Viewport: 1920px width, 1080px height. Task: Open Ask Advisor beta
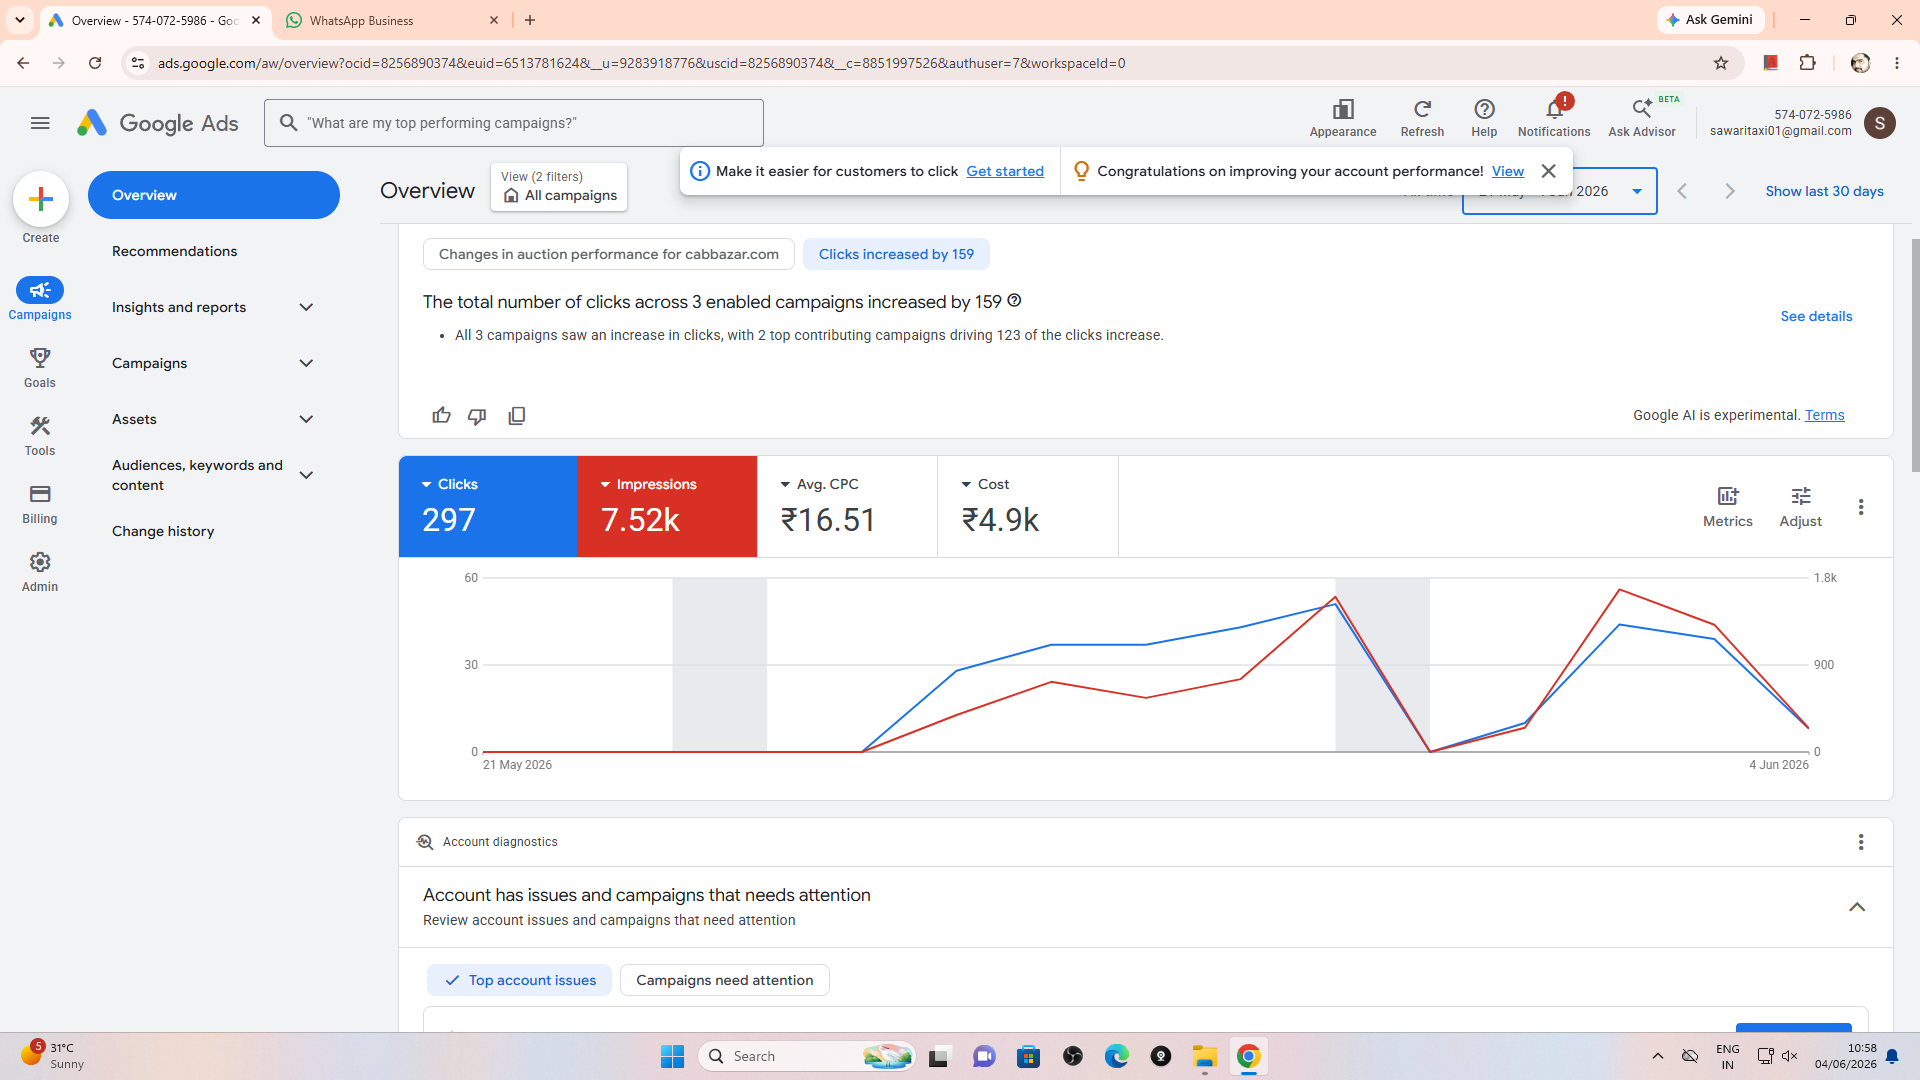1642,118
